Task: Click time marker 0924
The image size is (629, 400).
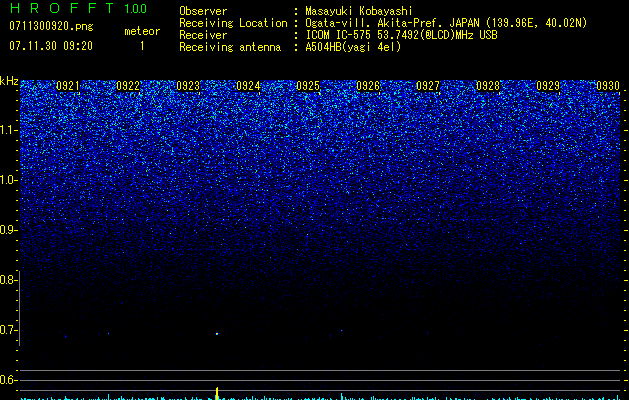Action: [x=248, y=86]
